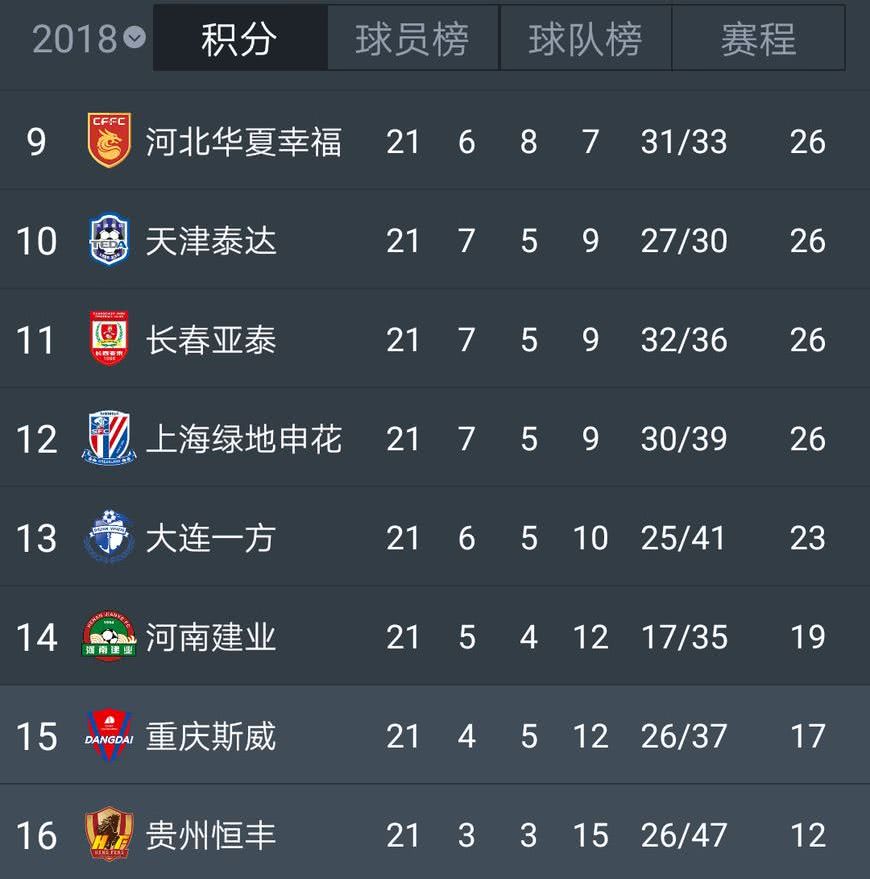This screenshot has width=870, height=879.
Task: Click the Guizhou Hengfeng club badge
Action: click(x=108, y=835)
